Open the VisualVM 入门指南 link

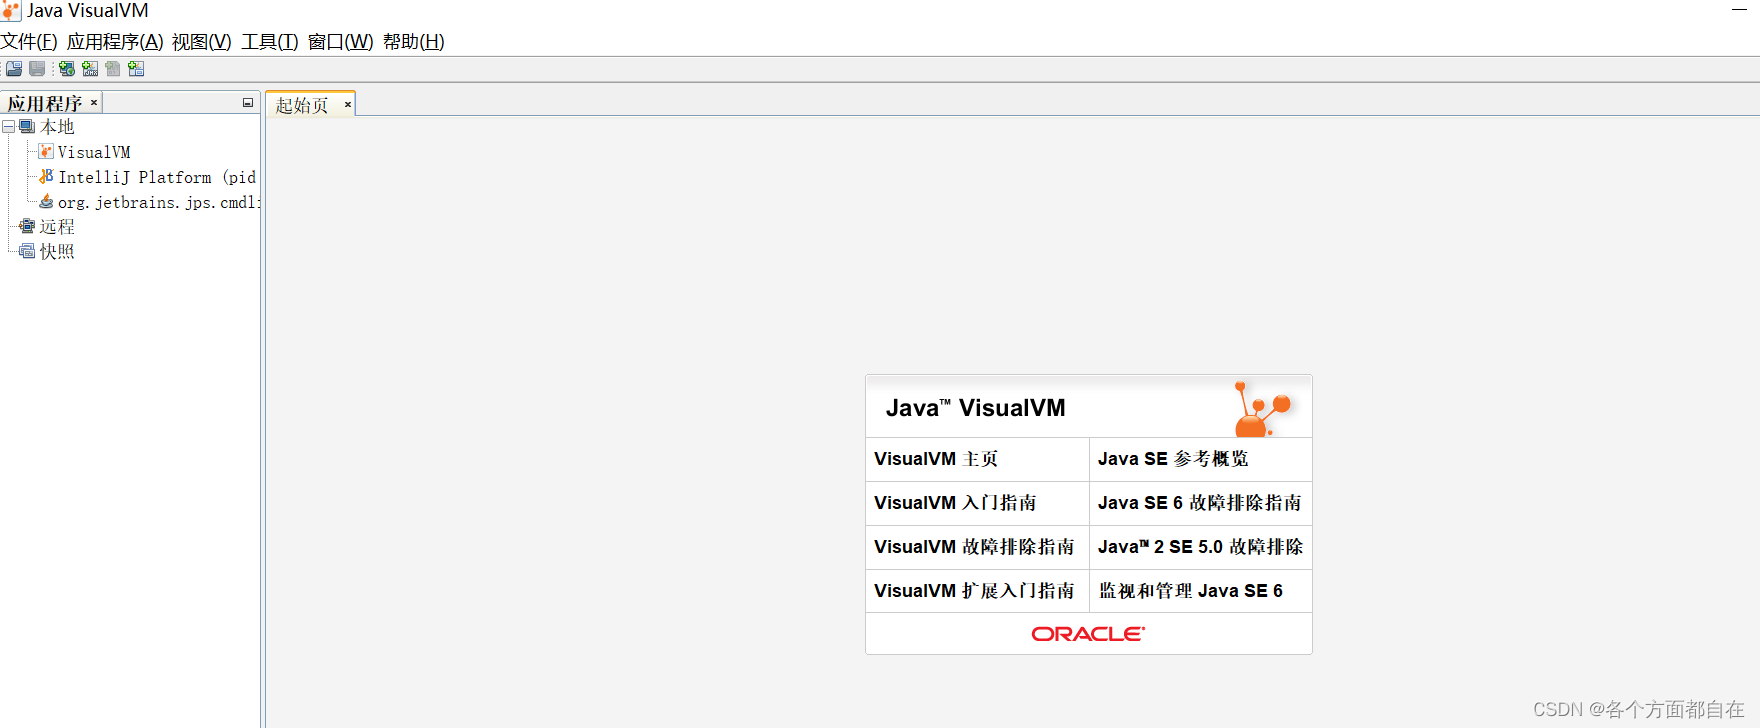coord(955,503)
